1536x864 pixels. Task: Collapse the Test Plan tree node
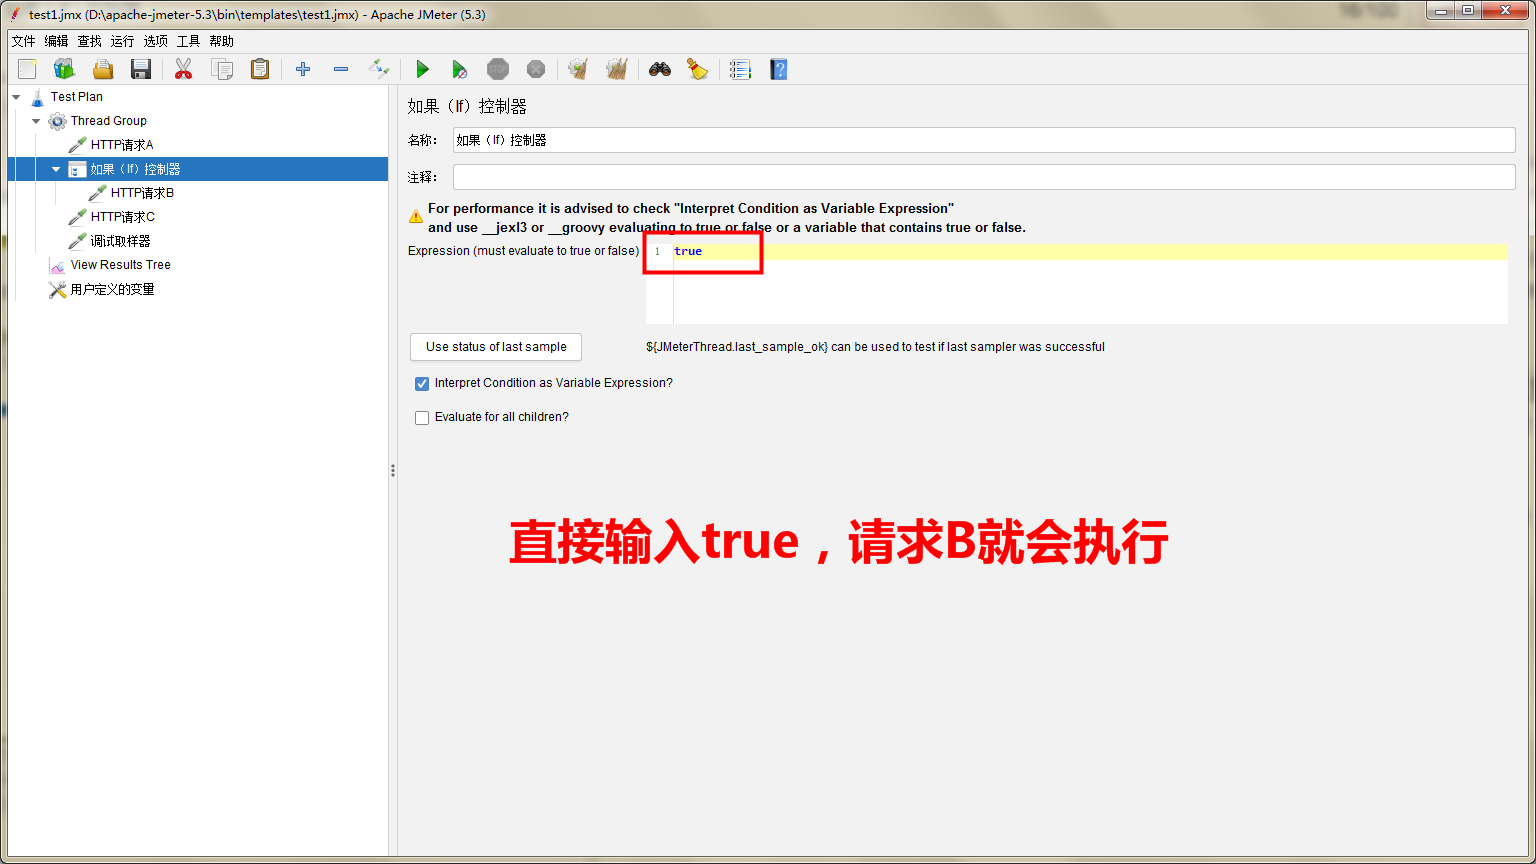15,96
